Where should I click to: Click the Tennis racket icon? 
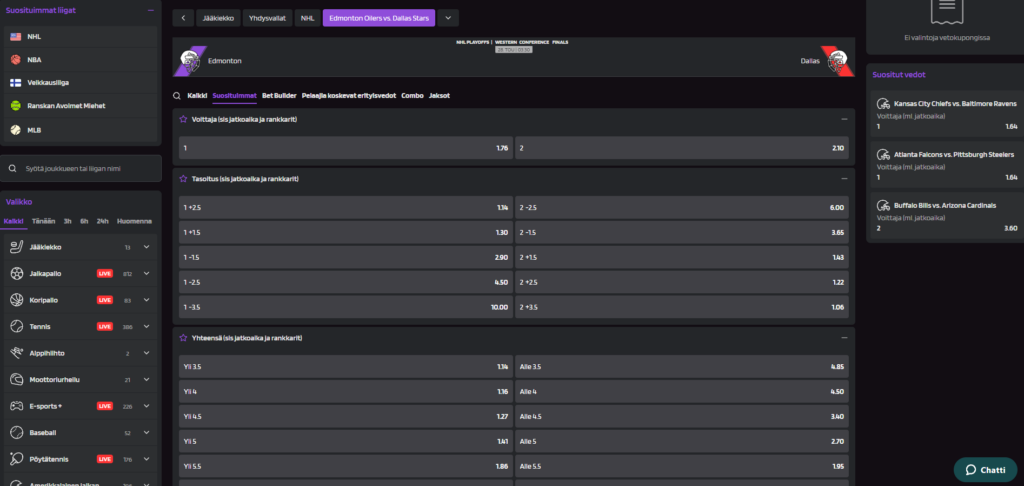pos(17,326)
